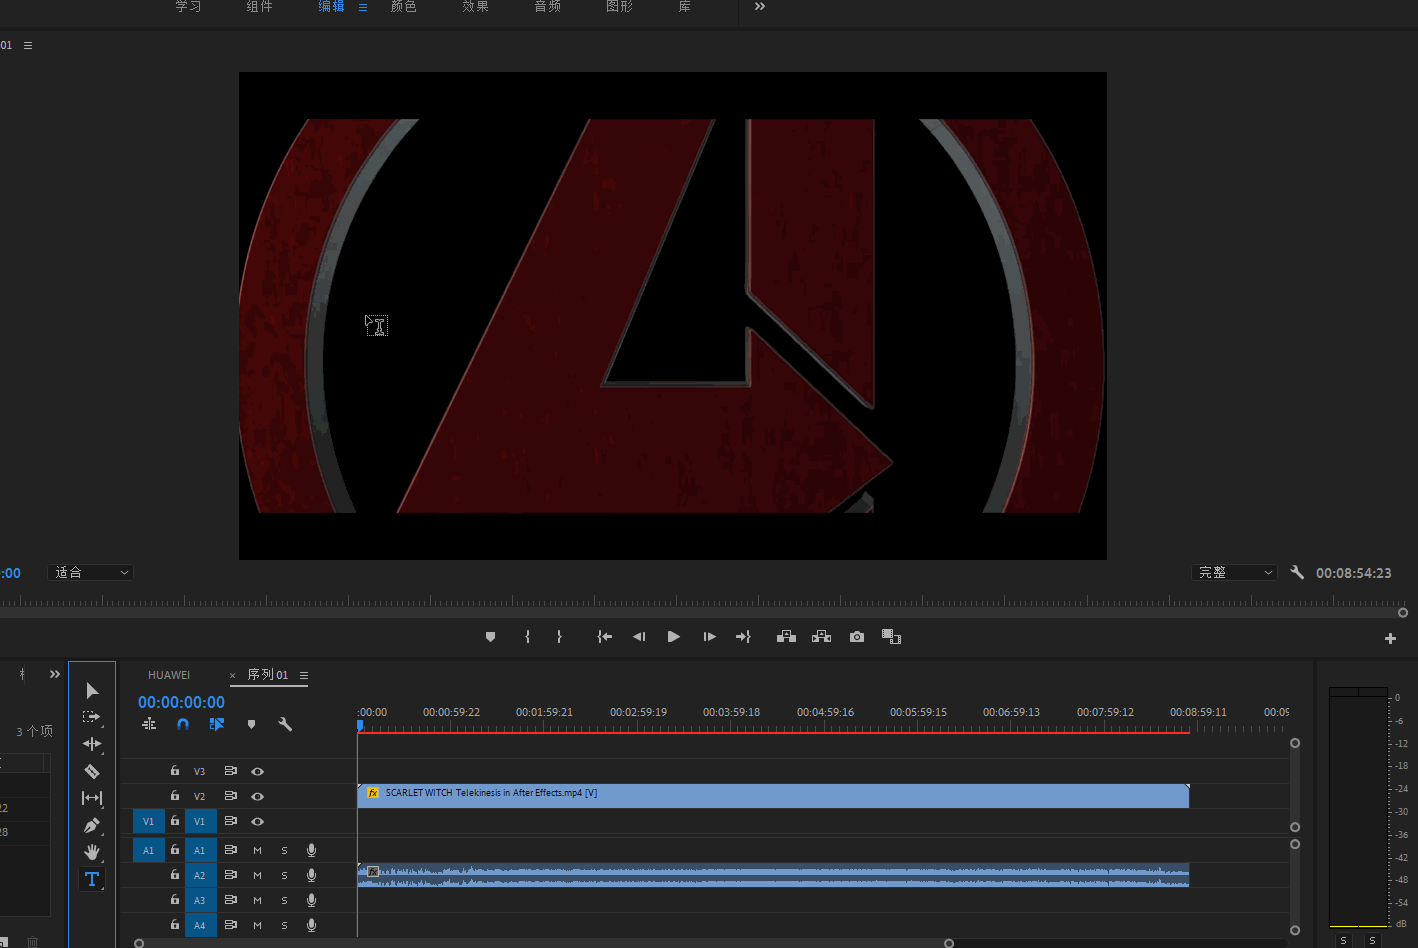Choose the Selection arrow tool

[92, 691]
